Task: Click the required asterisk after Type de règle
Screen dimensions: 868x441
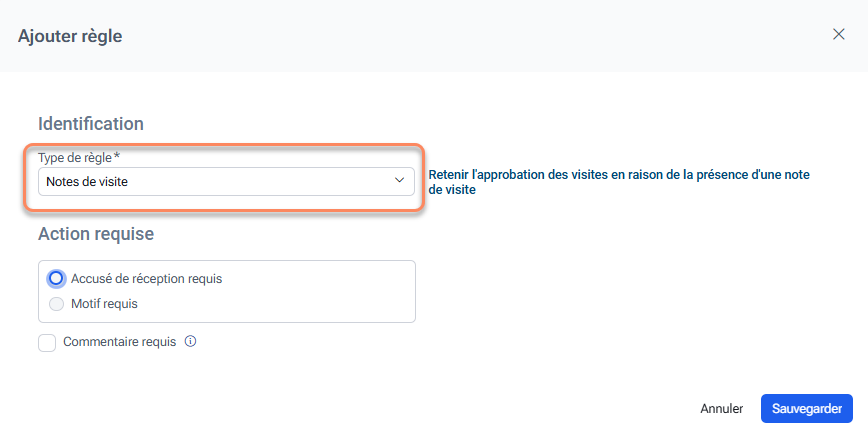Action: click(117, 156)
